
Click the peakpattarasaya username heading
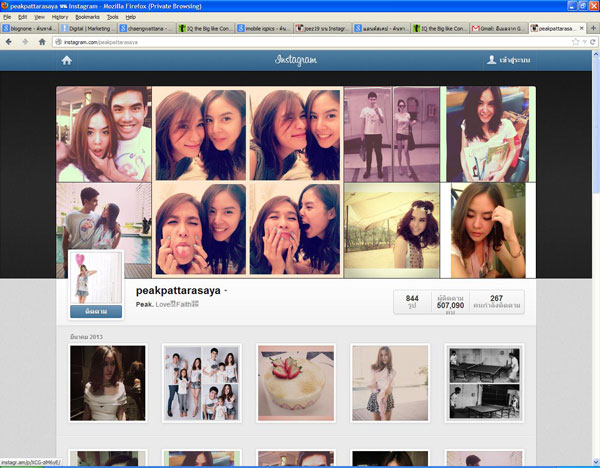point(178,290)
